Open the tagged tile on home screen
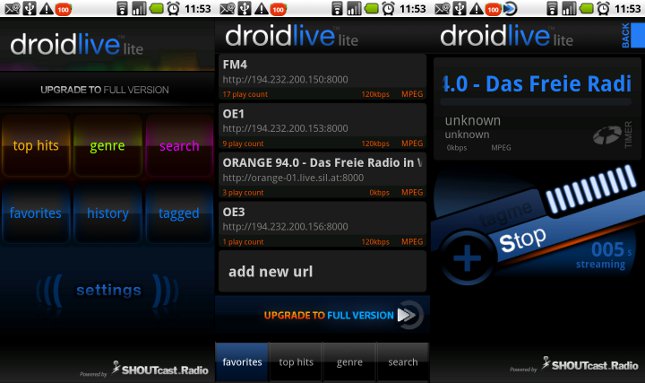 click(179, 213)
